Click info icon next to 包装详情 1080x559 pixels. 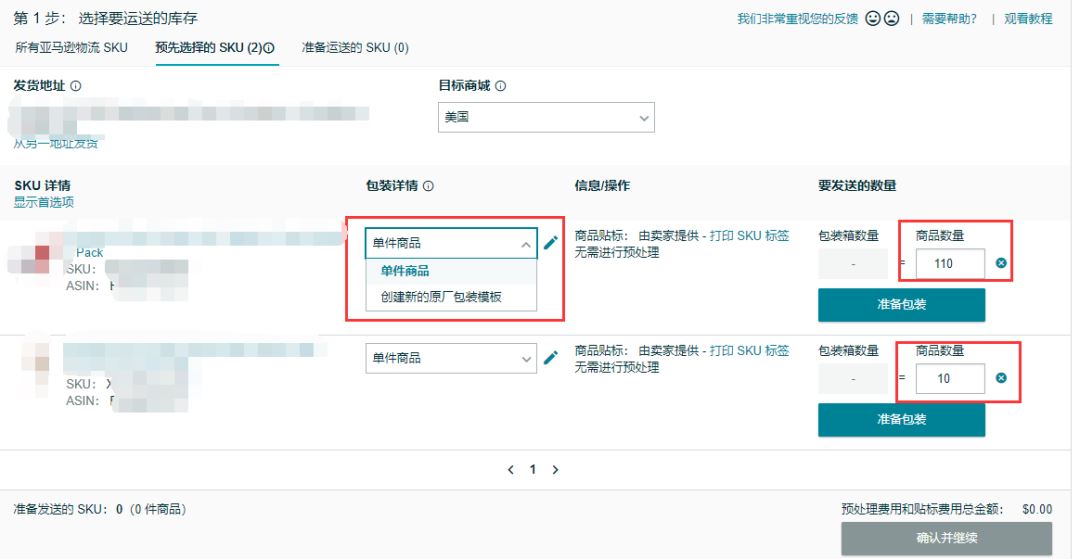pos(428,186)
